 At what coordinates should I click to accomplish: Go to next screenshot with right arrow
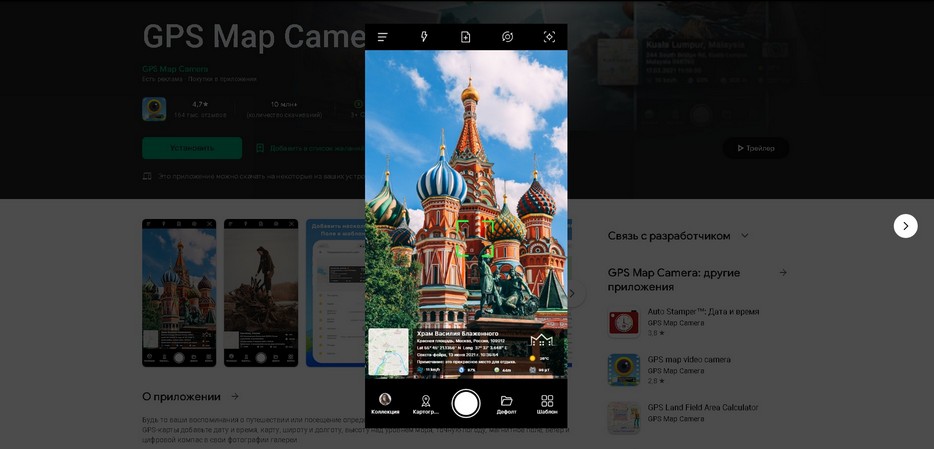click(x=905, y=226)
